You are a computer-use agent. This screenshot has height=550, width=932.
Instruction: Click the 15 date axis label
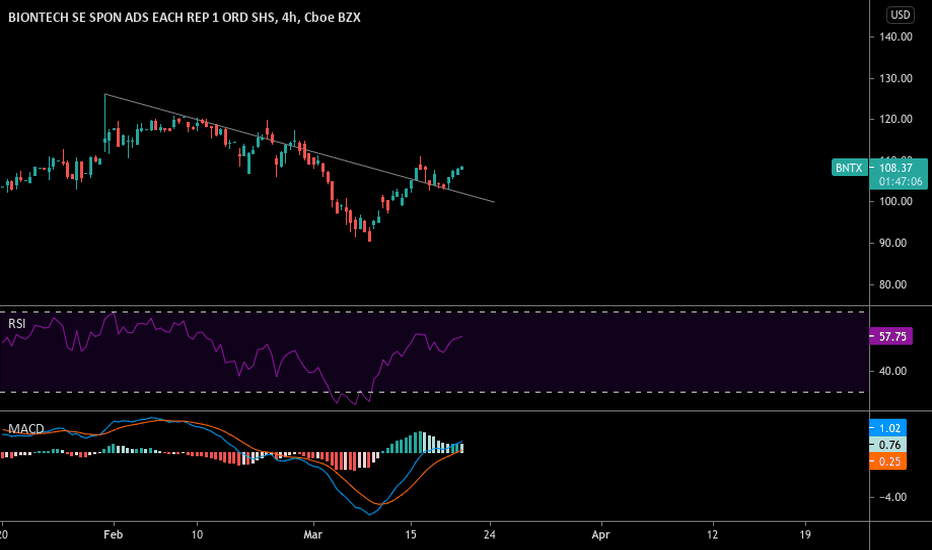[411, 535]
